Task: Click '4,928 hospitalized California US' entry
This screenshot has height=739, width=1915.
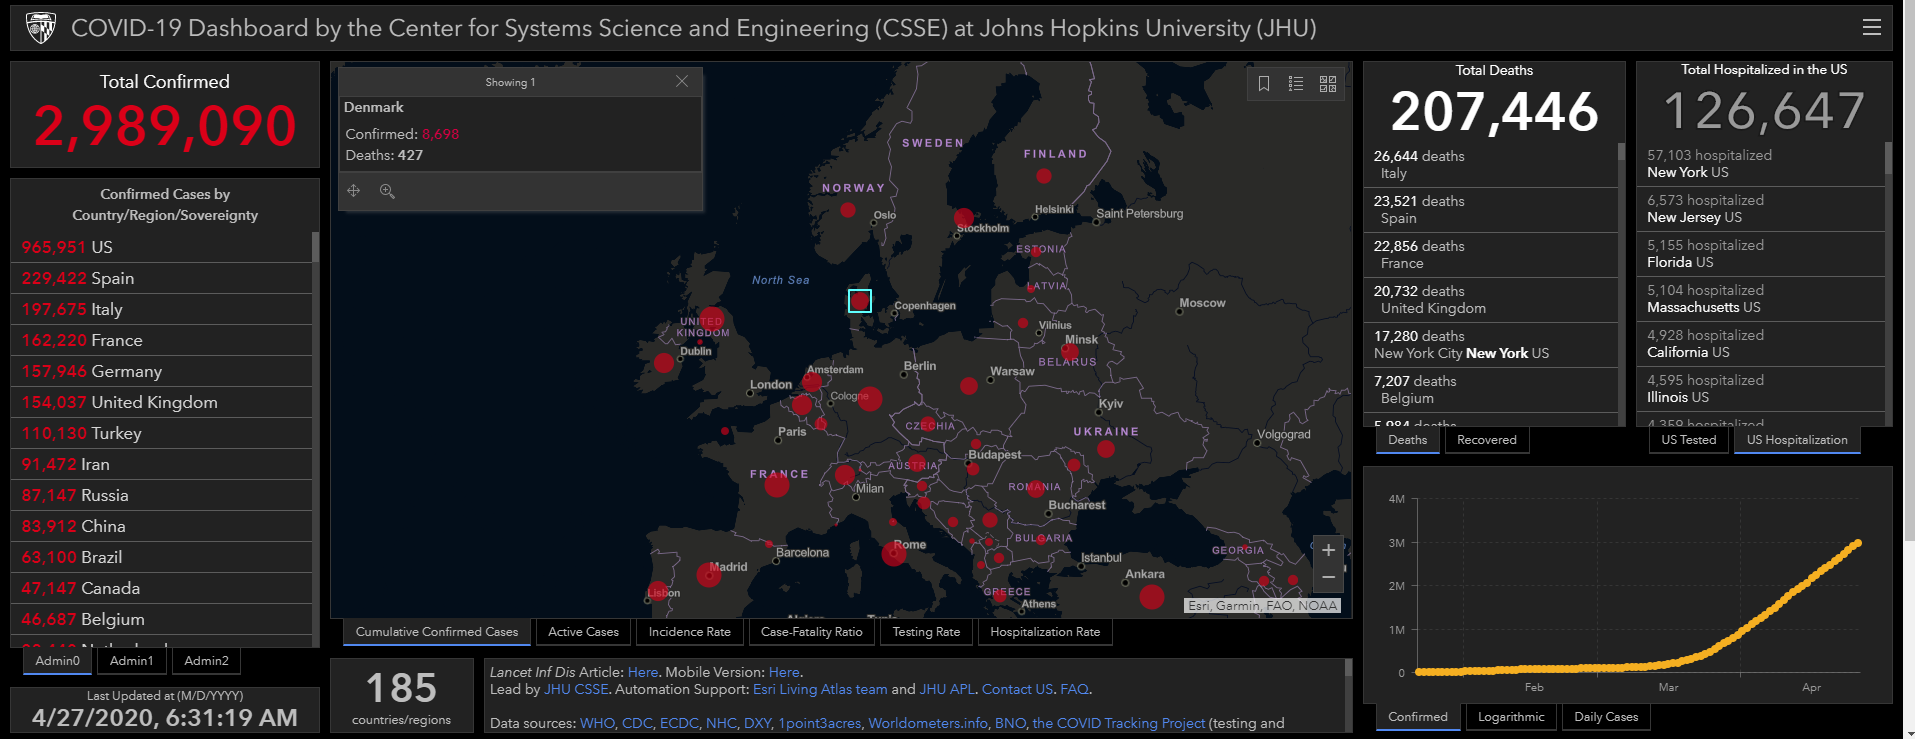Action: [1761, 343]
